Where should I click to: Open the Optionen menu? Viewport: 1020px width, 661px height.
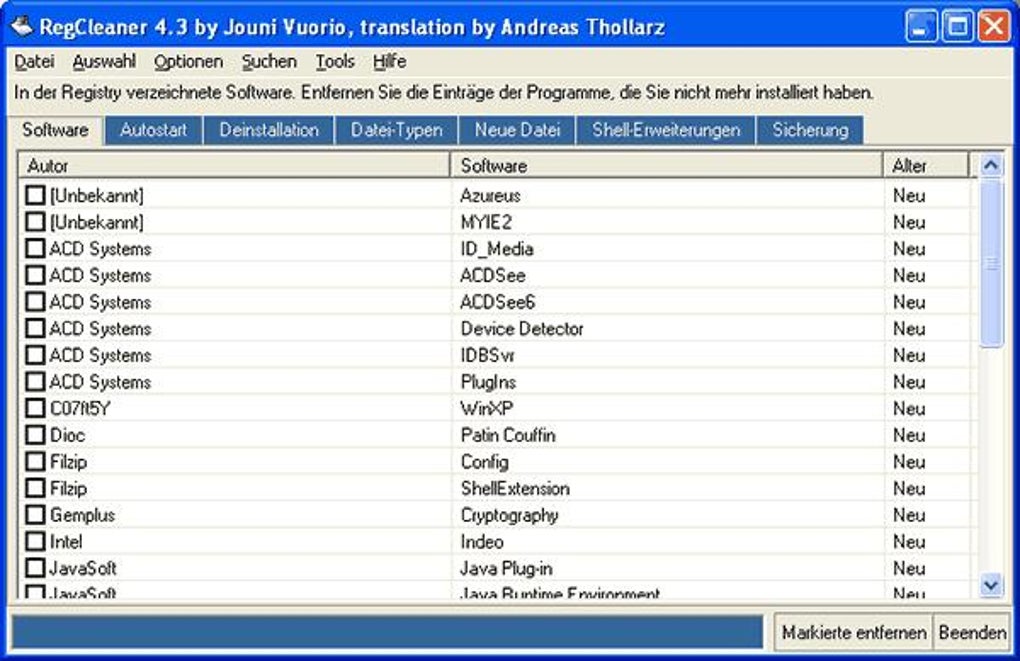coord(189,62)
